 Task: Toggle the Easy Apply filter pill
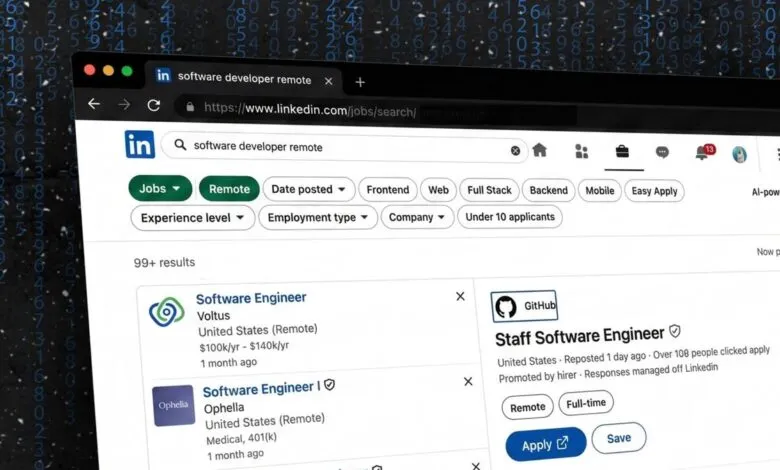coord(654,191)
